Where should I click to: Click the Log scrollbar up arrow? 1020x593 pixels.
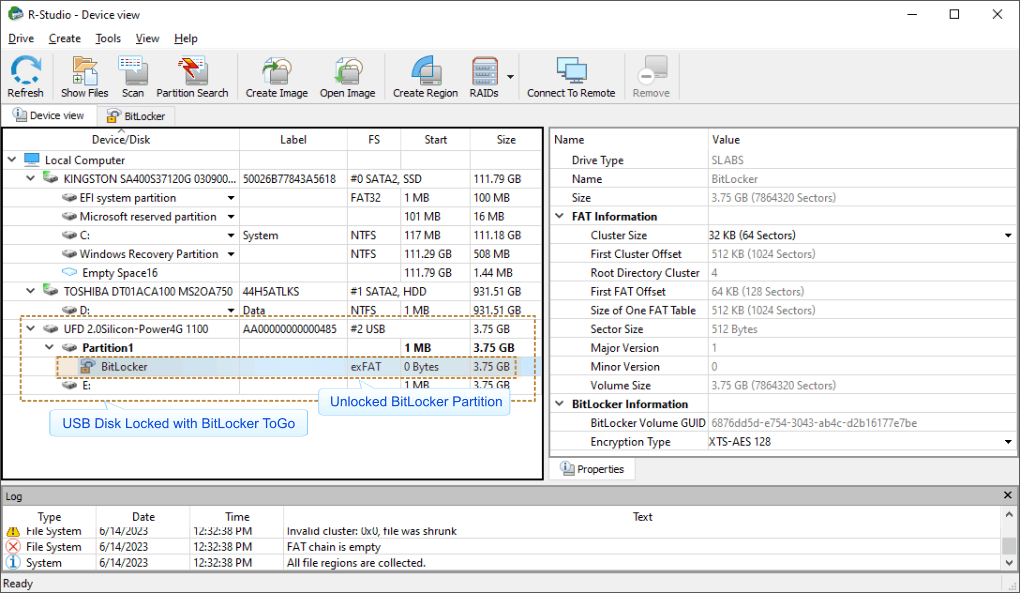[x=1008, y=514]
